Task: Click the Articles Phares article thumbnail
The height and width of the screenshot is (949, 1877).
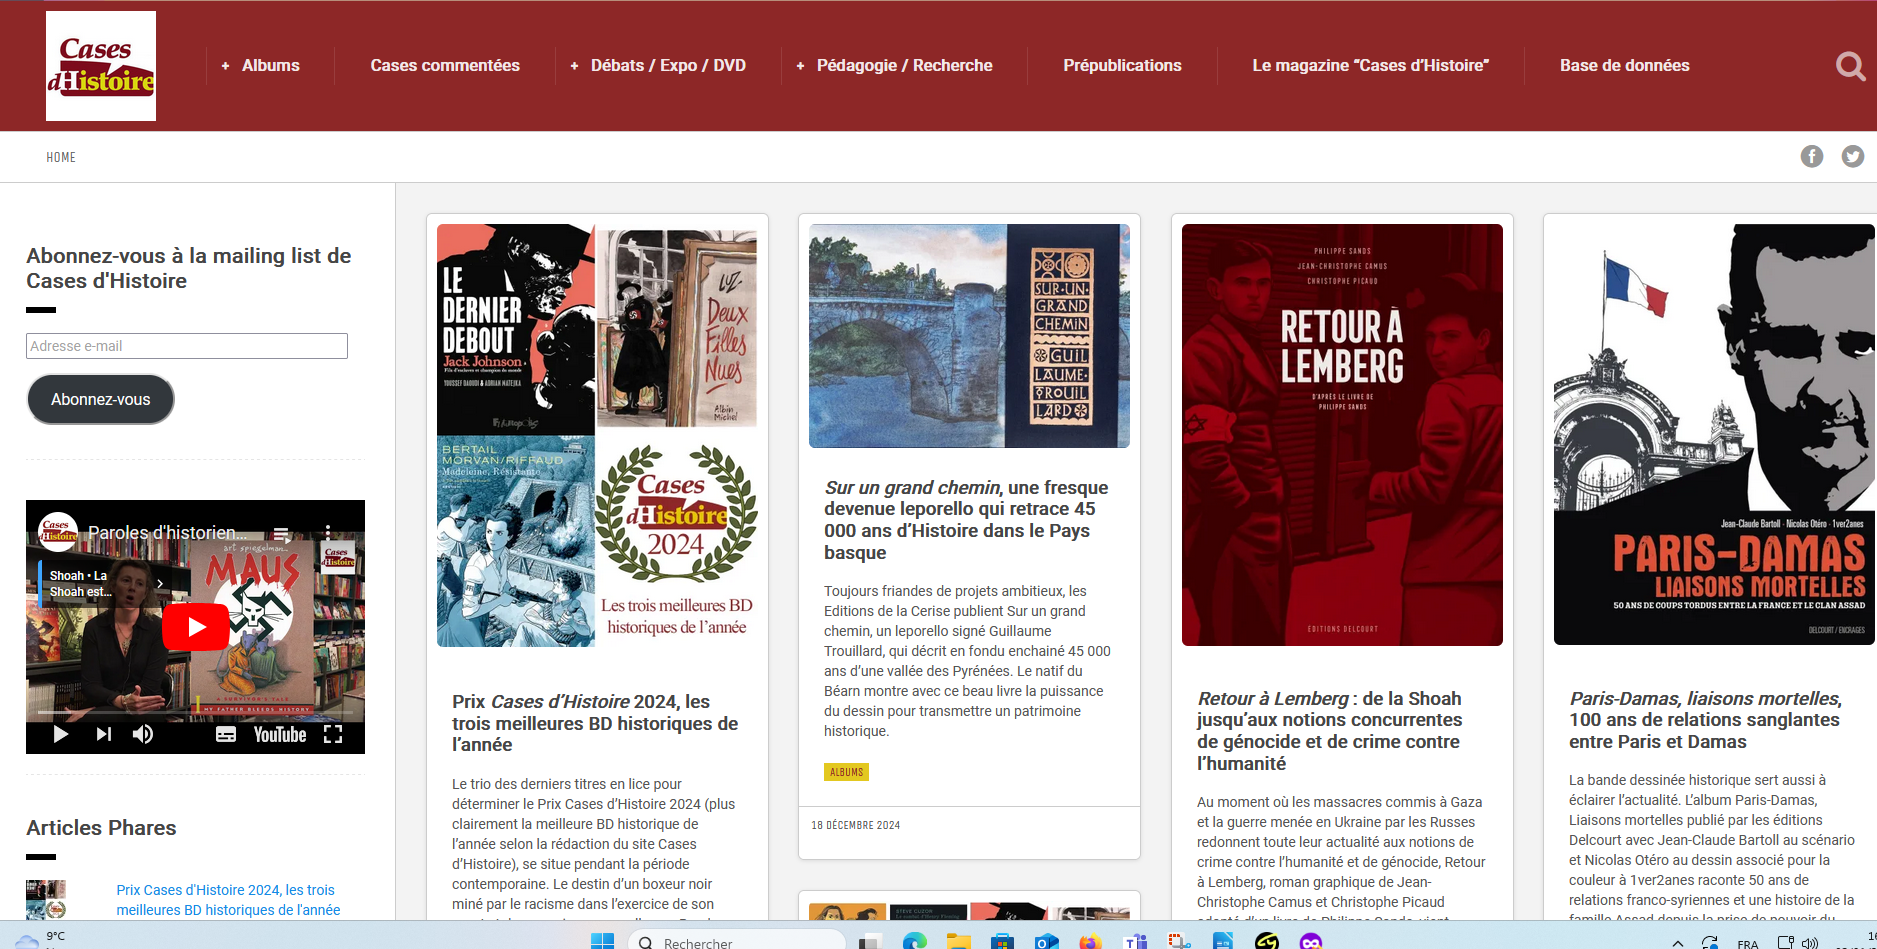Action: tap(46, 899)
